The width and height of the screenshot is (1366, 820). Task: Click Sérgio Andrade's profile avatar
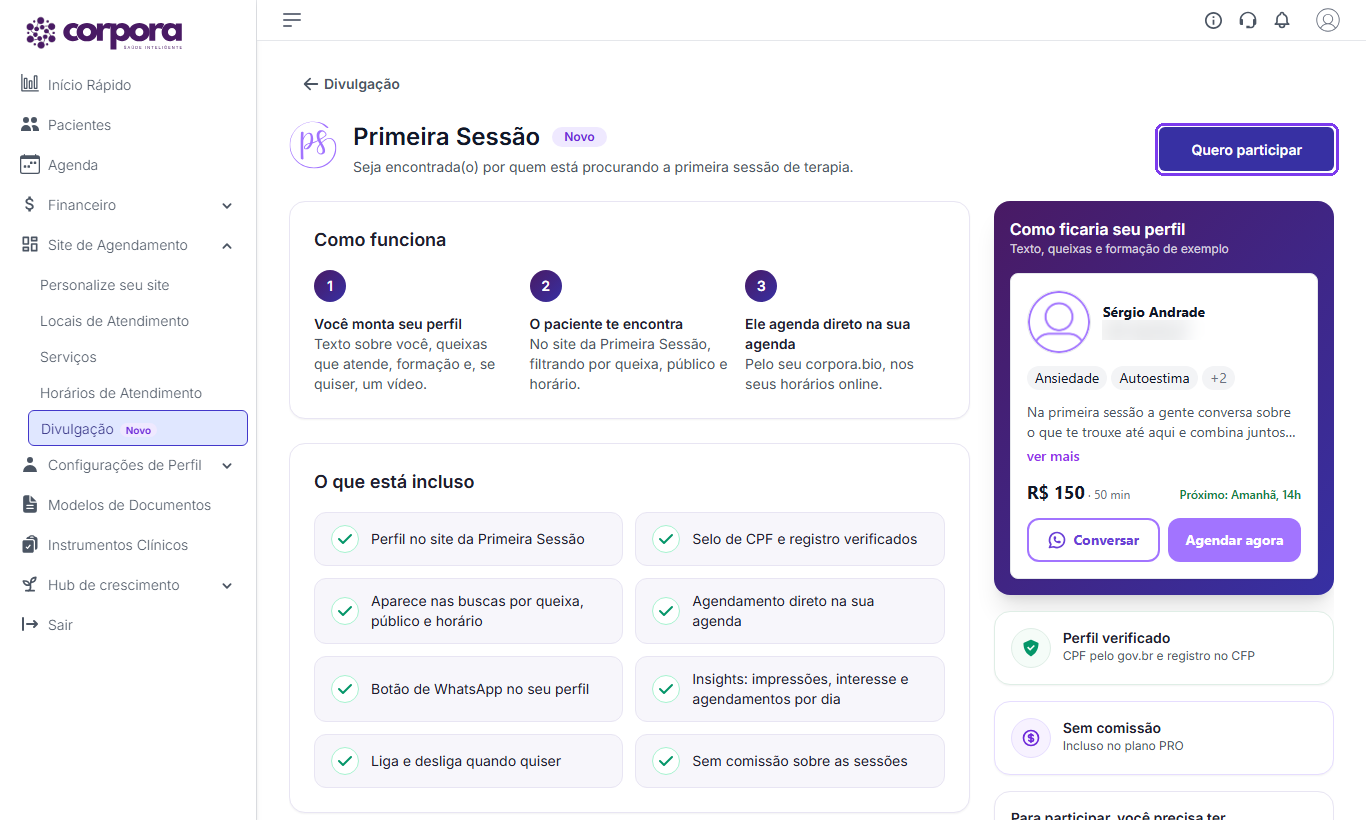(x=1059, y=322)
